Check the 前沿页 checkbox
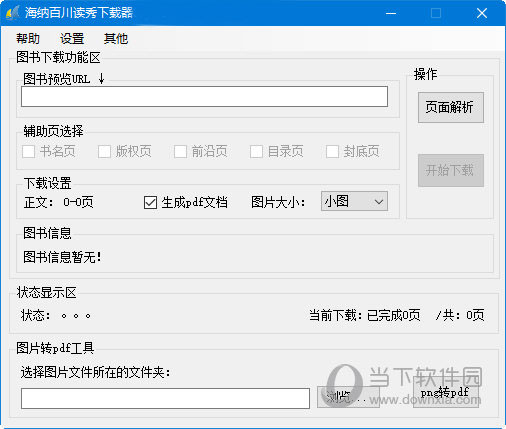This screenshot has width=506, height=429. tap(180, 152)
